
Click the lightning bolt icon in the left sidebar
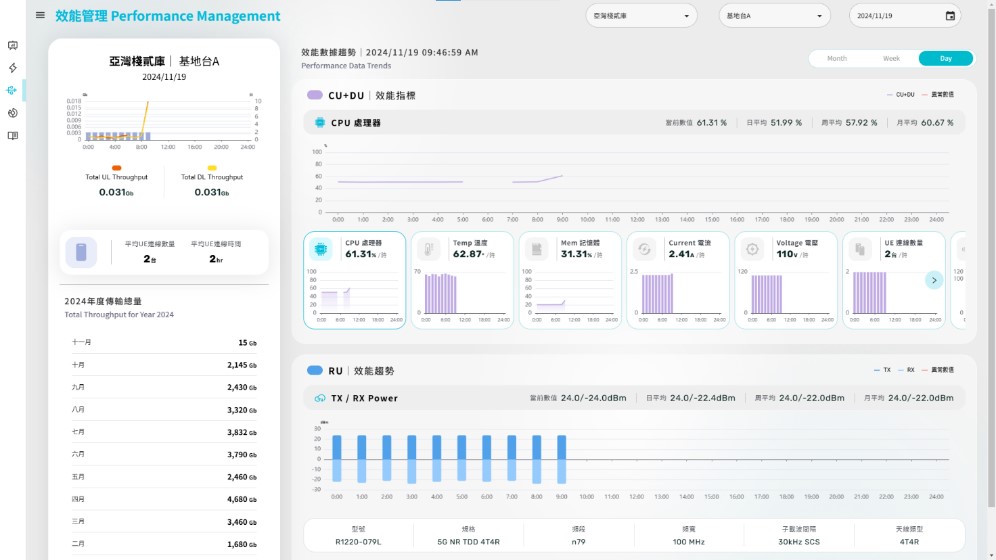[x=12, y=68]
